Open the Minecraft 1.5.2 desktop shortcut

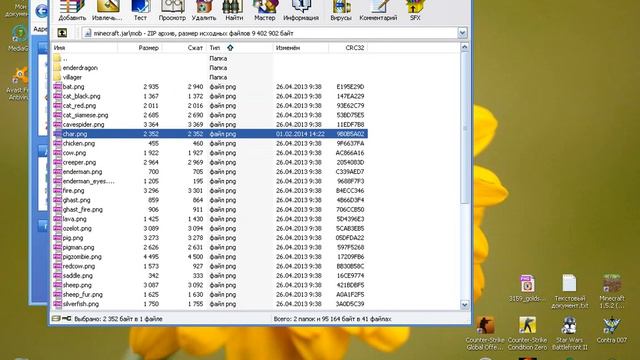[612, 291]
